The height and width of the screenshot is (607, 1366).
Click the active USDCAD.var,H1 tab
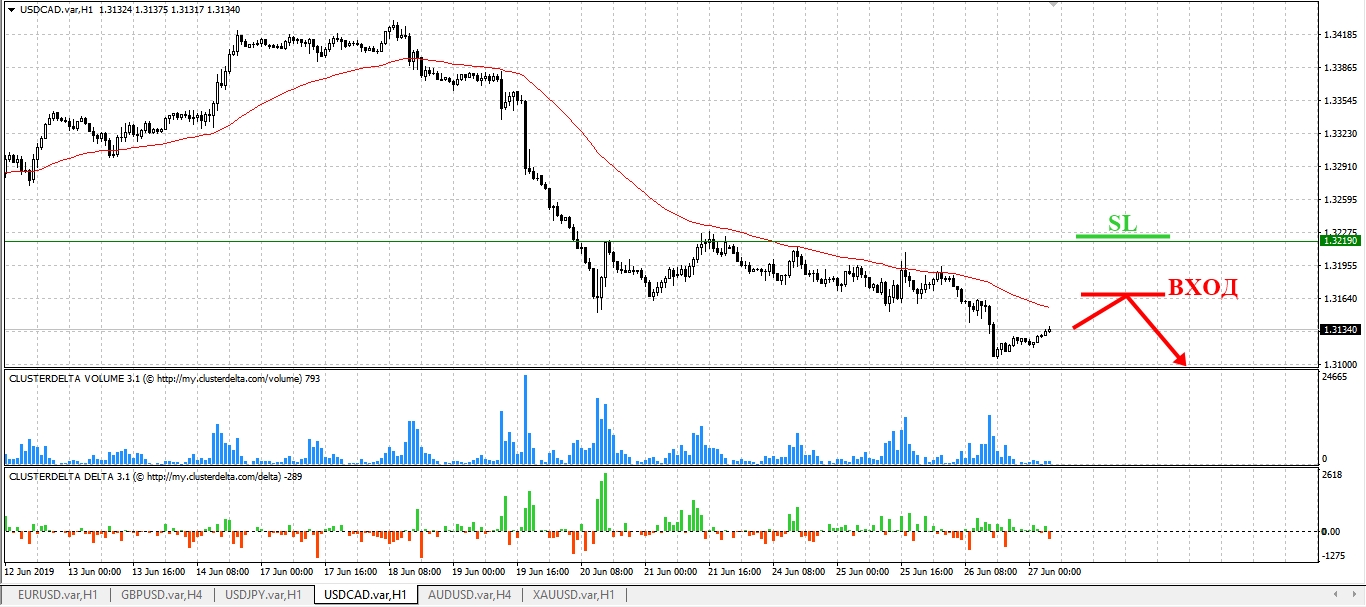[x=366, y=595]
